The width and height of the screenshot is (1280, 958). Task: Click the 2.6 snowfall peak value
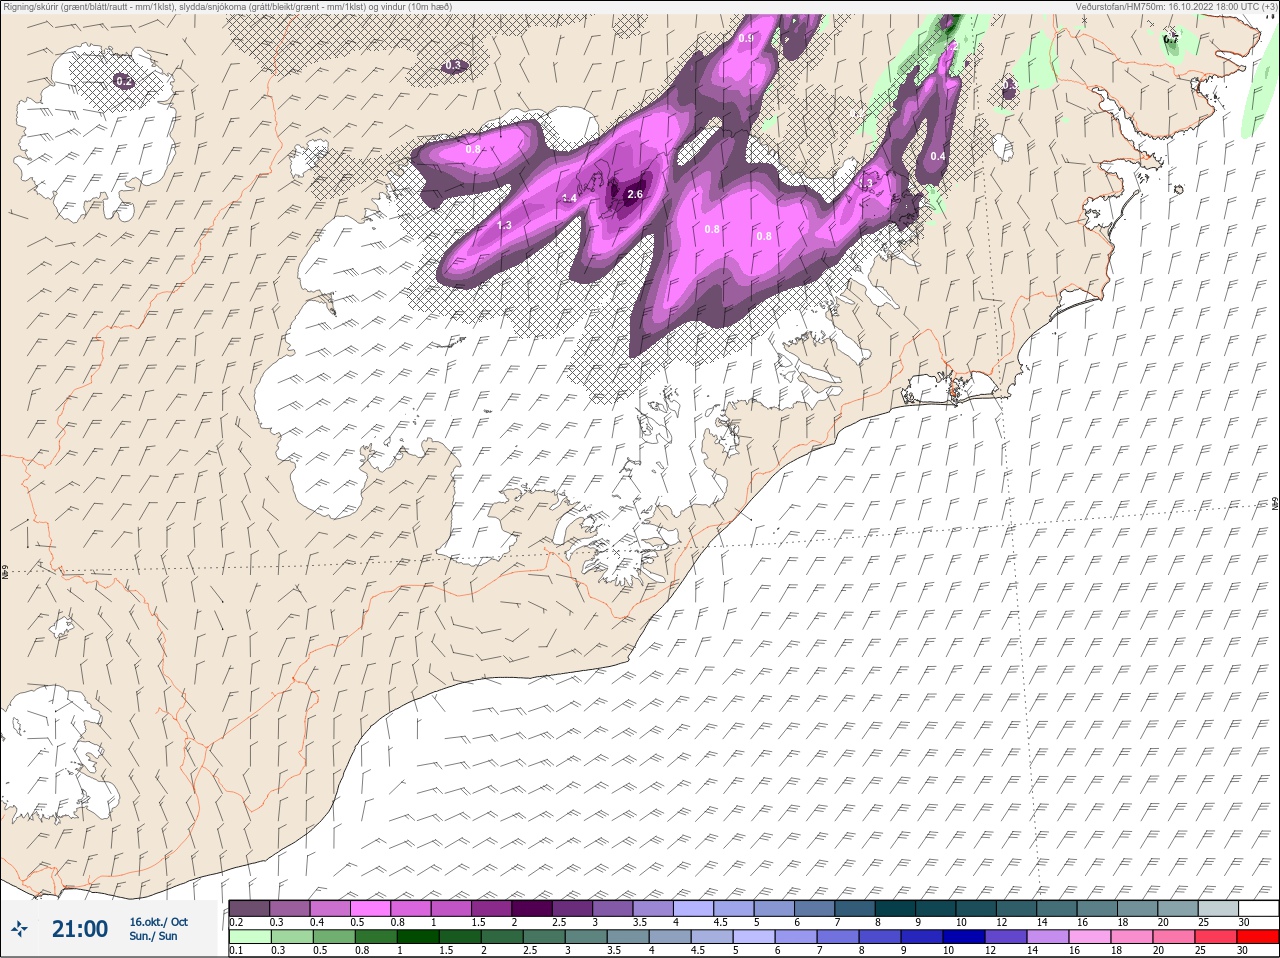coord(635,194)
